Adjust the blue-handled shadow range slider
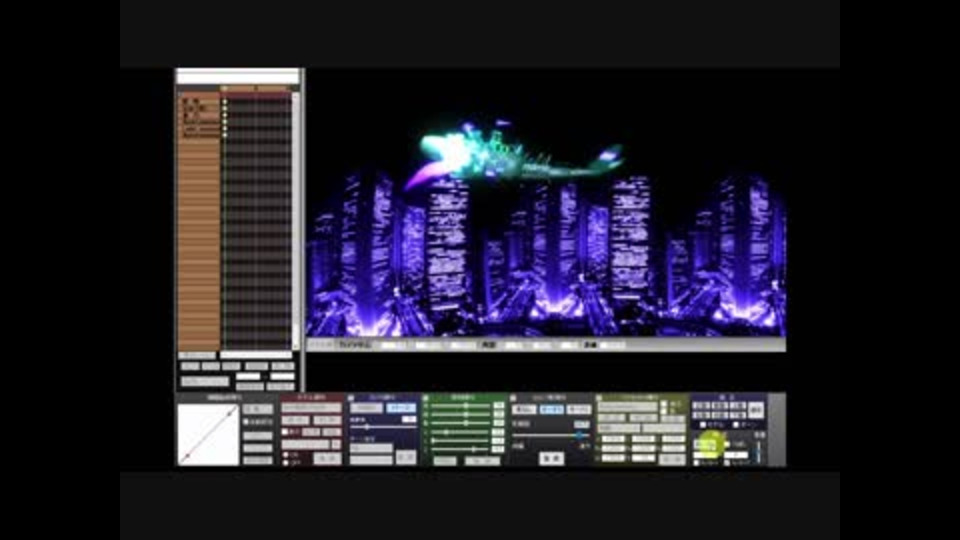The image size is (960, 540). click(x=550, y=435)
